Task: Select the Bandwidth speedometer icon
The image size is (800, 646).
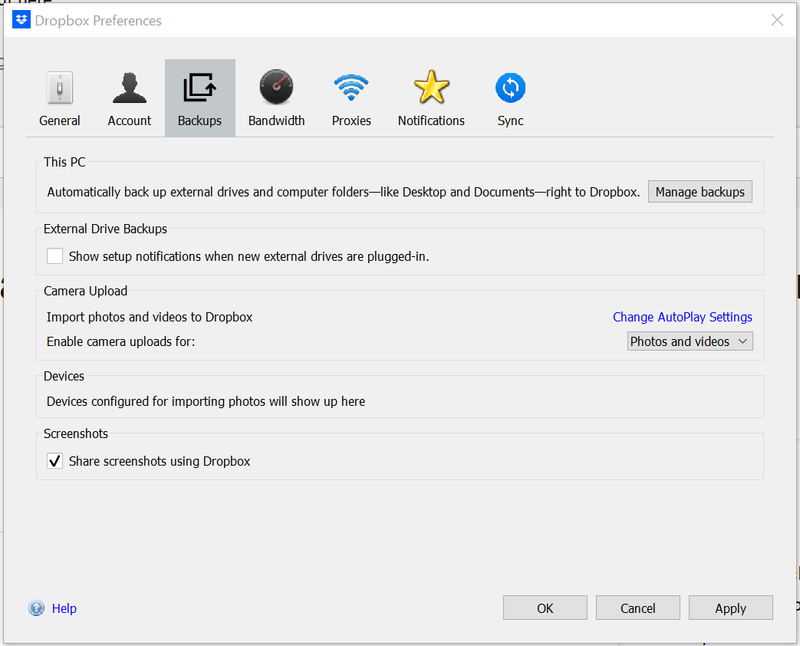Action: 276,88
